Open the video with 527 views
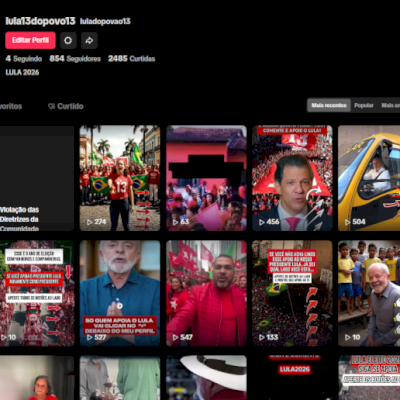This screenshot has height=400, width=400. click(120, 293)
